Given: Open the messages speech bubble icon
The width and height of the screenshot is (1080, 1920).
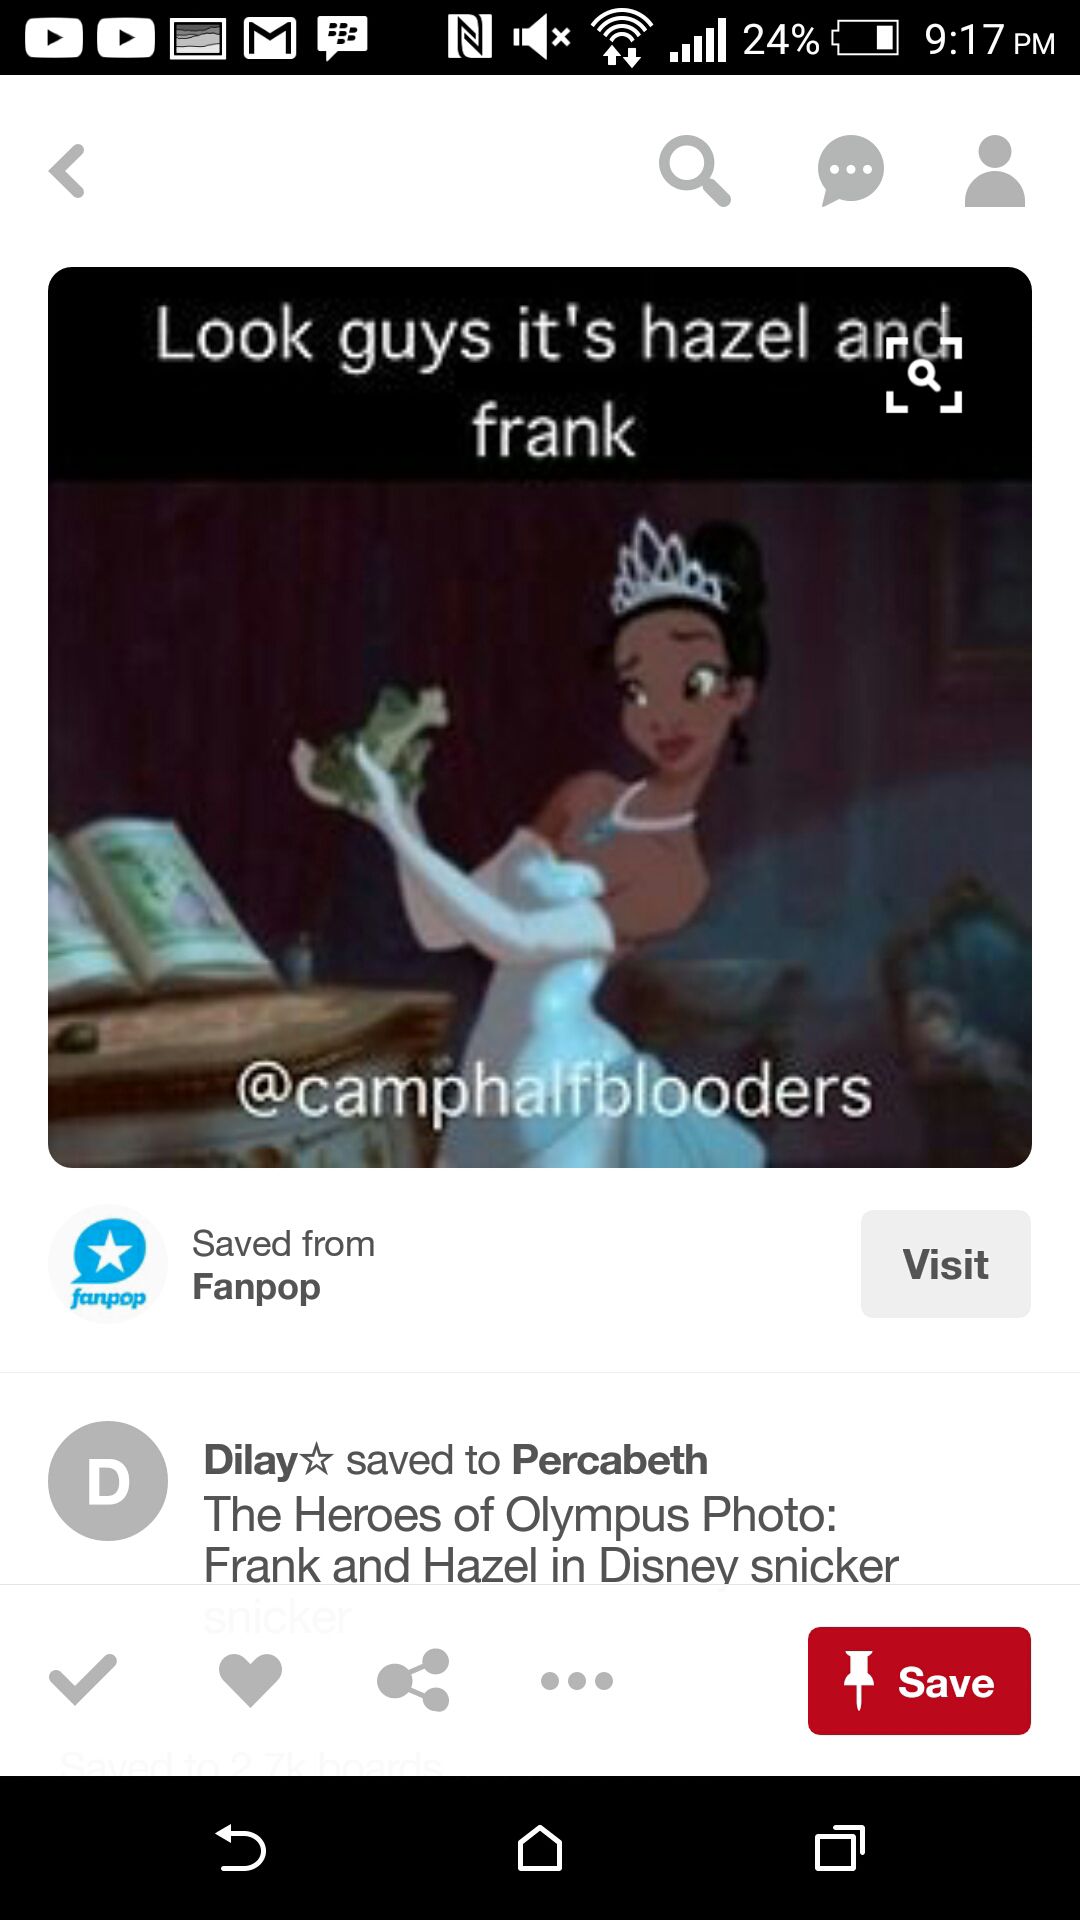Looking at the screenshot, I should [850, 171].
